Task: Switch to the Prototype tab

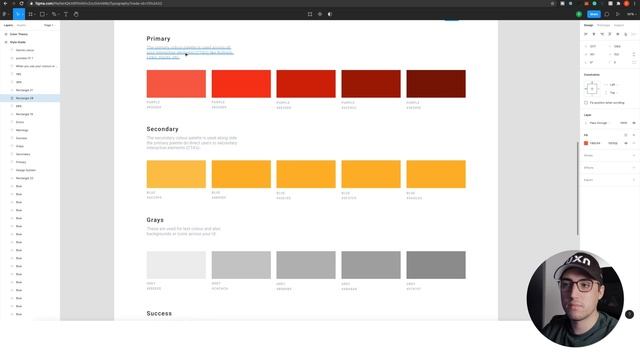Action: pos(603,25)
